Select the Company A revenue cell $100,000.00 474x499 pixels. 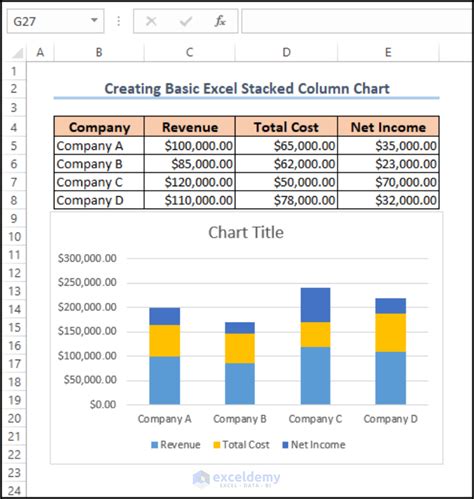click(190, 146)
